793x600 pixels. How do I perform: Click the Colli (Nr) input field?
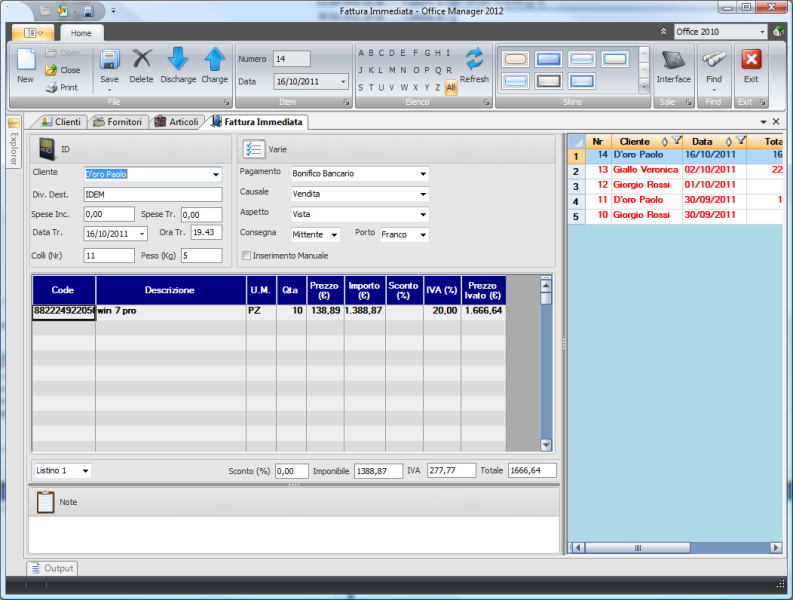point(109,256)
